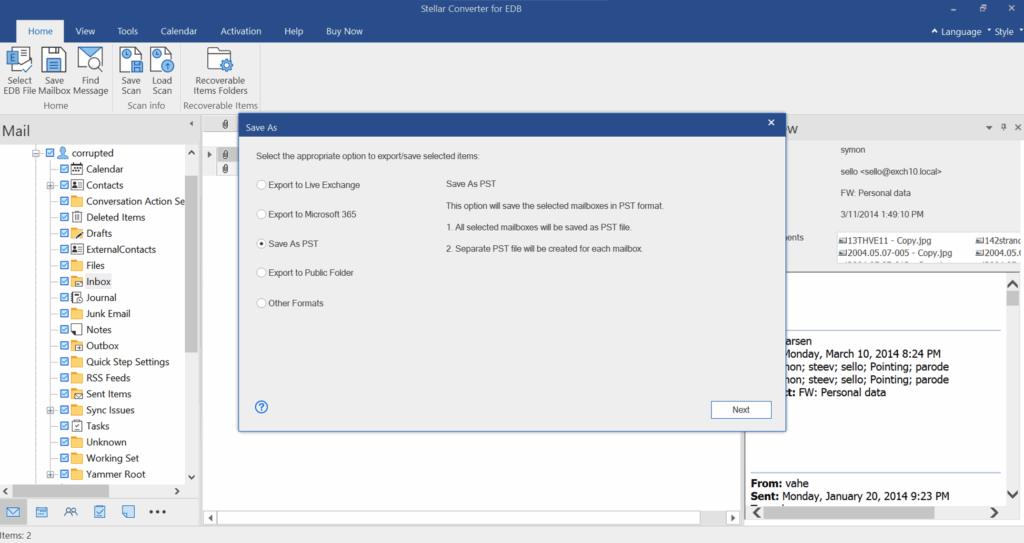Click the mail folder tree vertical scrollbar
Viewport: 1024px width, 543px height.
click(191, 264)
